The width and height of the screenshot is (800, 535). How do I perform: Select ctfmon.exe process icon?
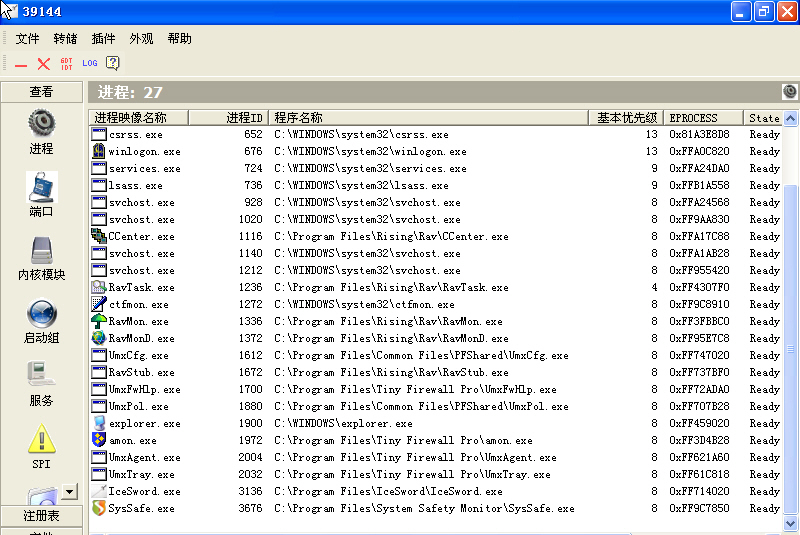click(98, 304)
